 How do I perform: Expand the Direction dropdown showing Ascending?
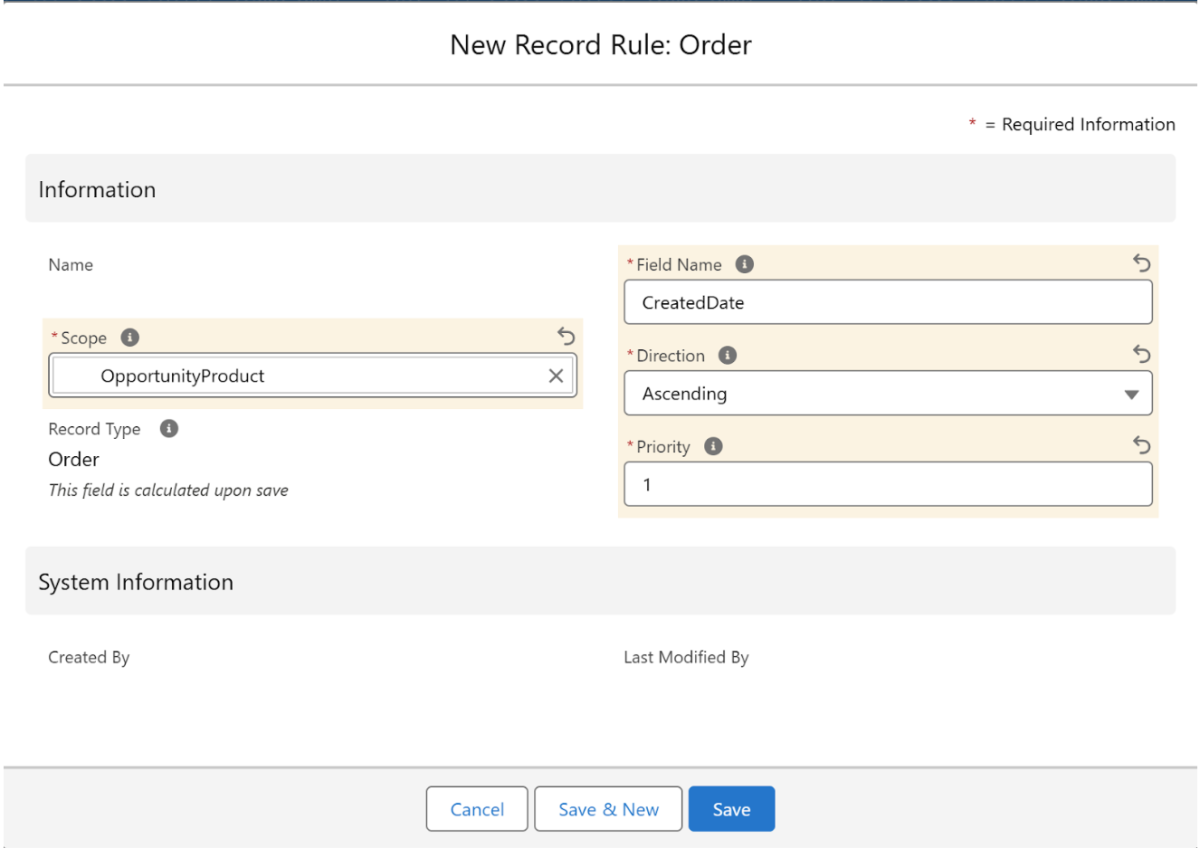(x=887, y=394)
